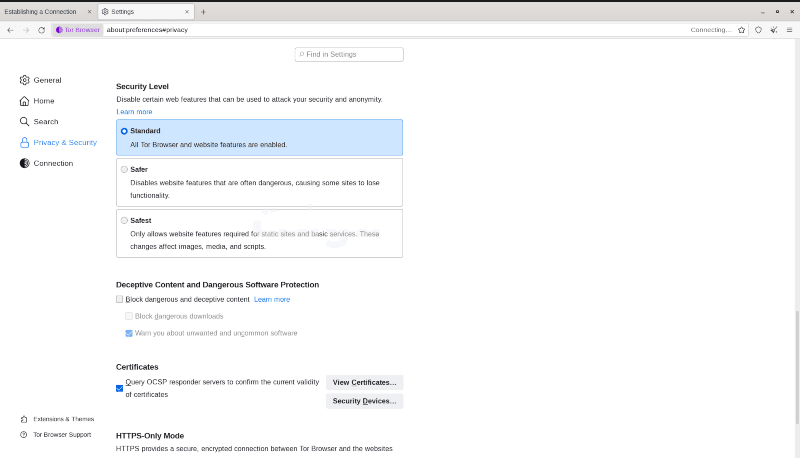Screen dimensions: 800x458
Task: Close the Establishing a Connection tab
Action: point(89,12)
